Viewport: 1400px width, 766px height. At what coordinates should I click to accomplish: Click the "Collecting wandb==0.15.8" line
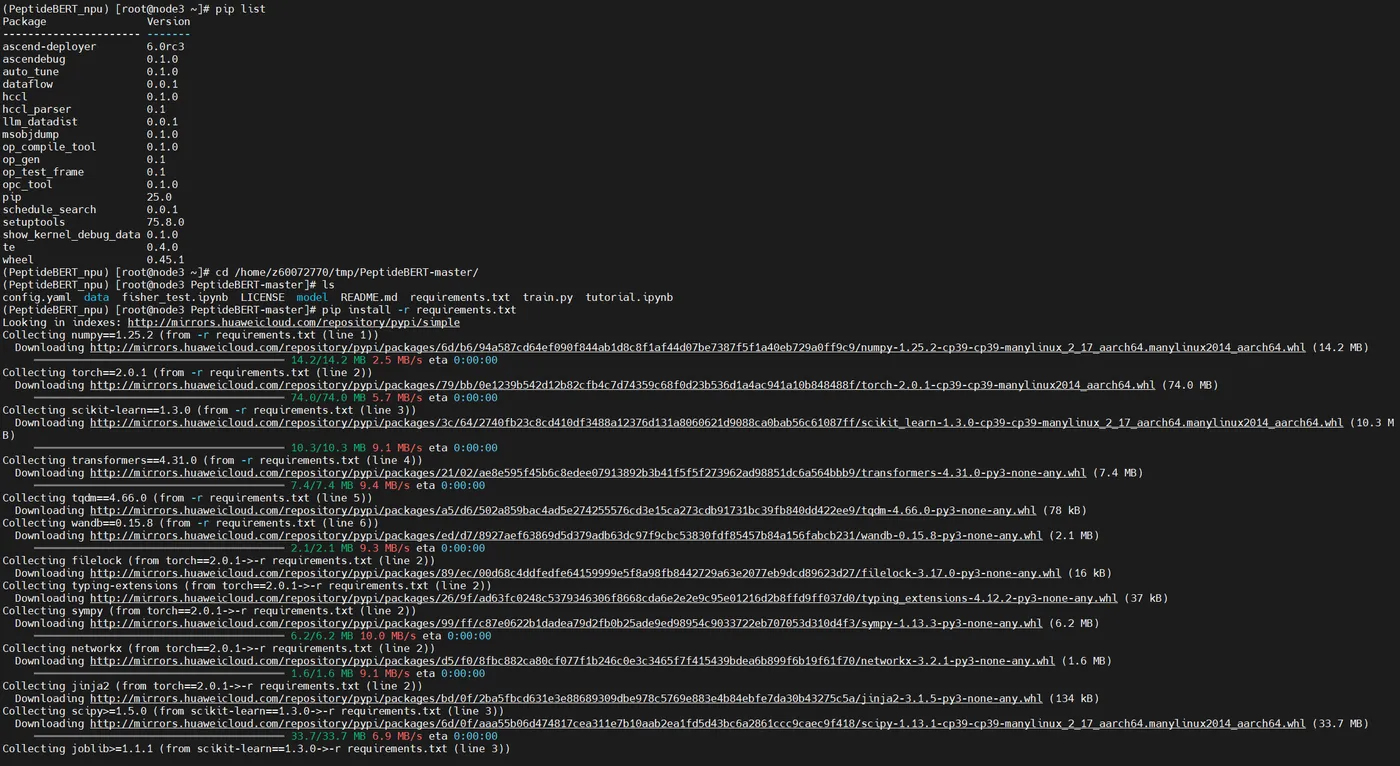[x=191, y=522]
